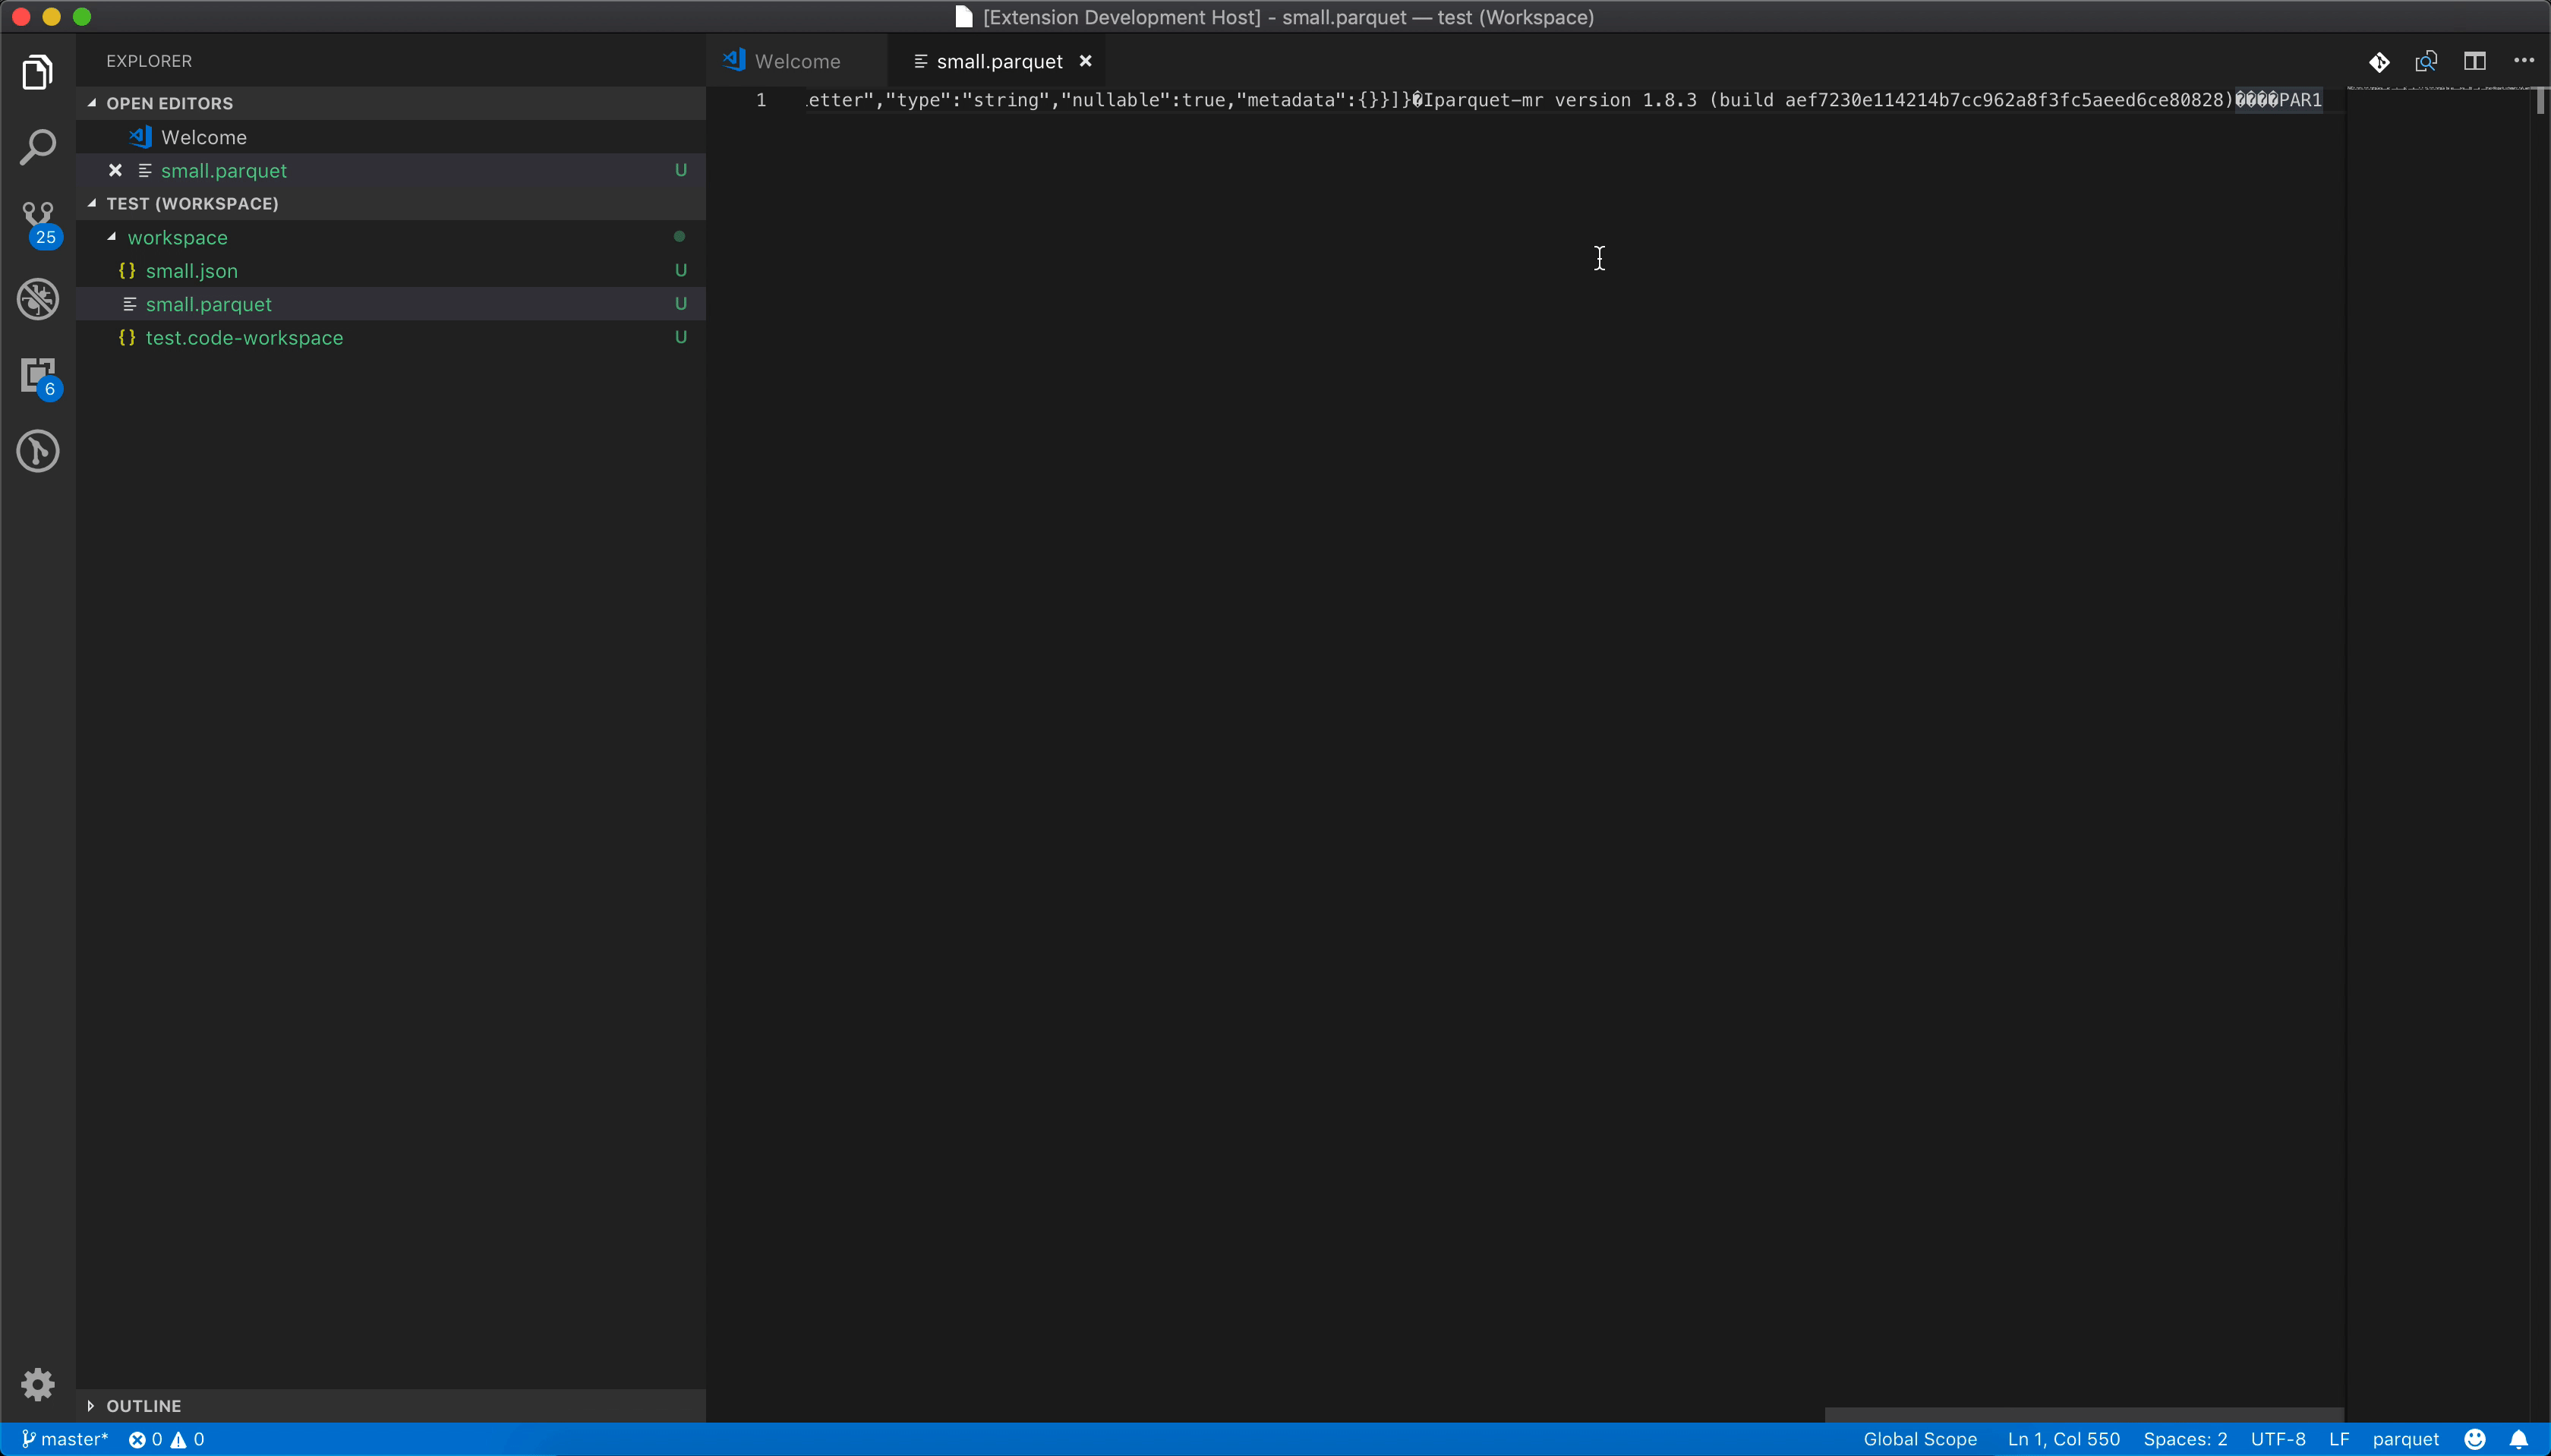Click the master* git branch in status bar
2551x1456 pixels.
(65, 1439)
